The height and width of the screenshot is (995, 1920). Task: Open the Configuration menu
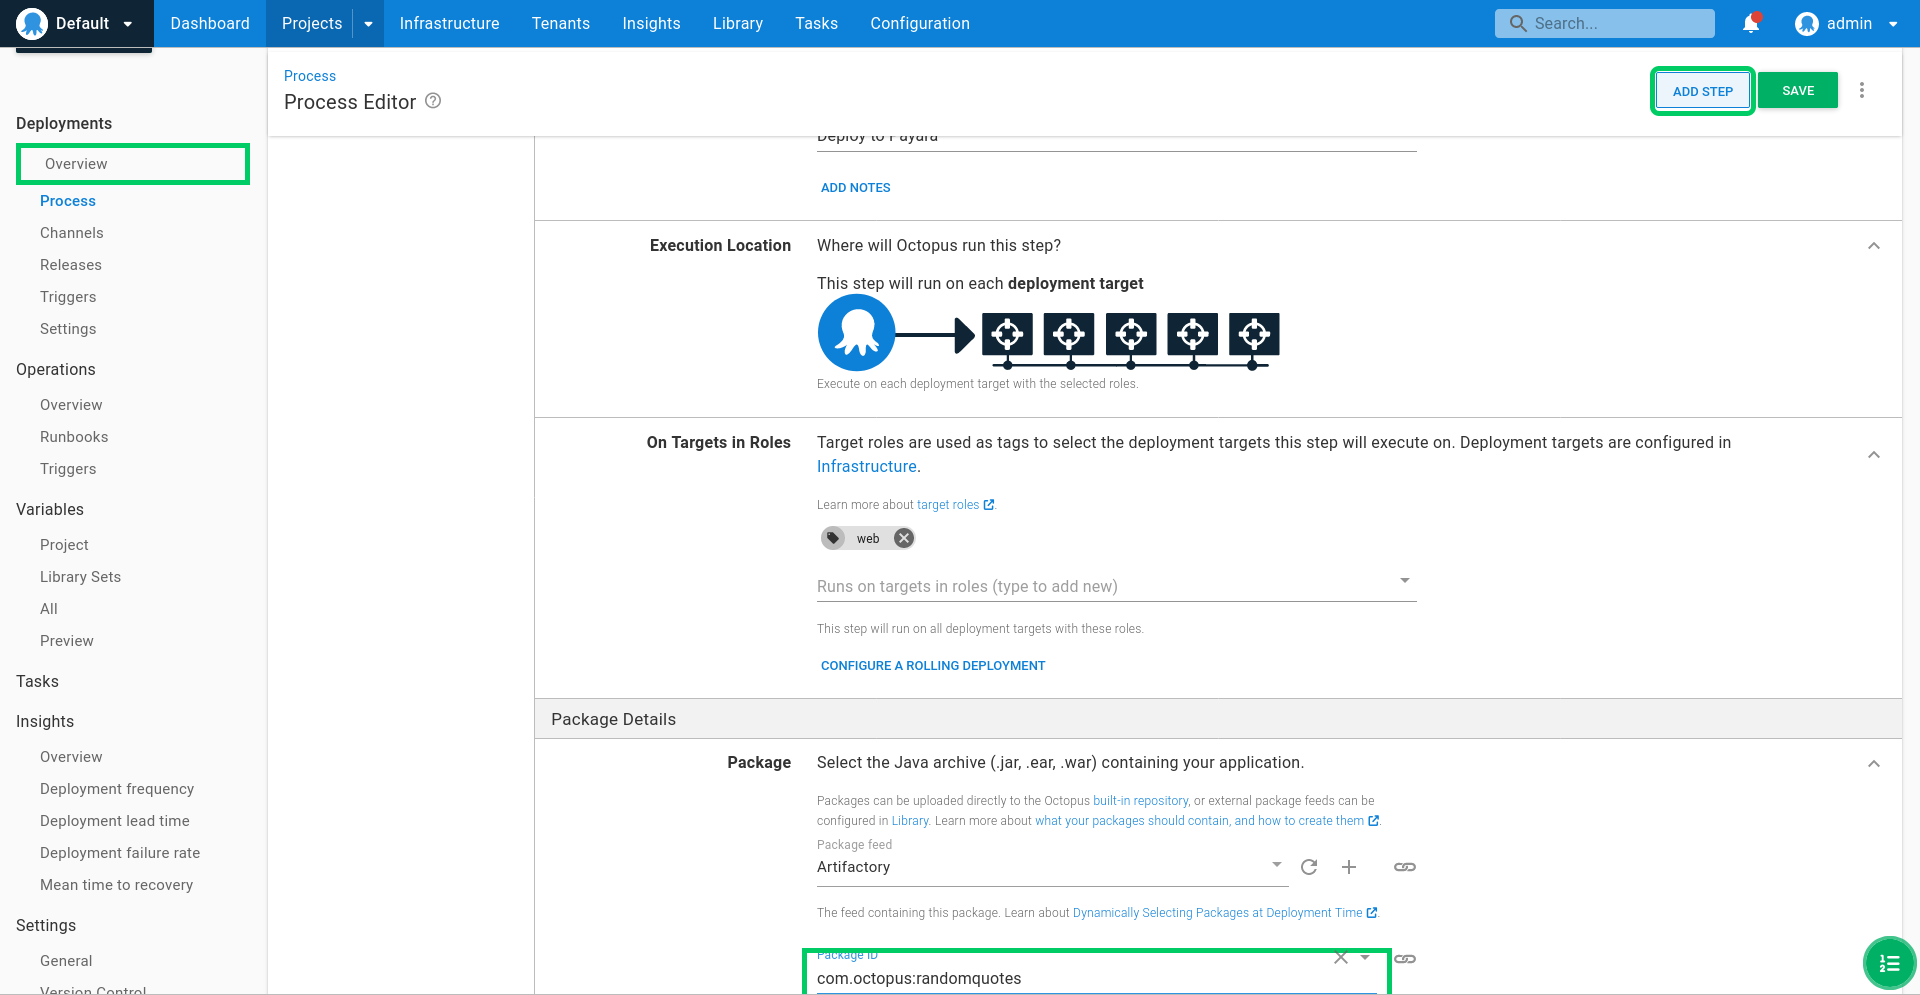point(920,23)
